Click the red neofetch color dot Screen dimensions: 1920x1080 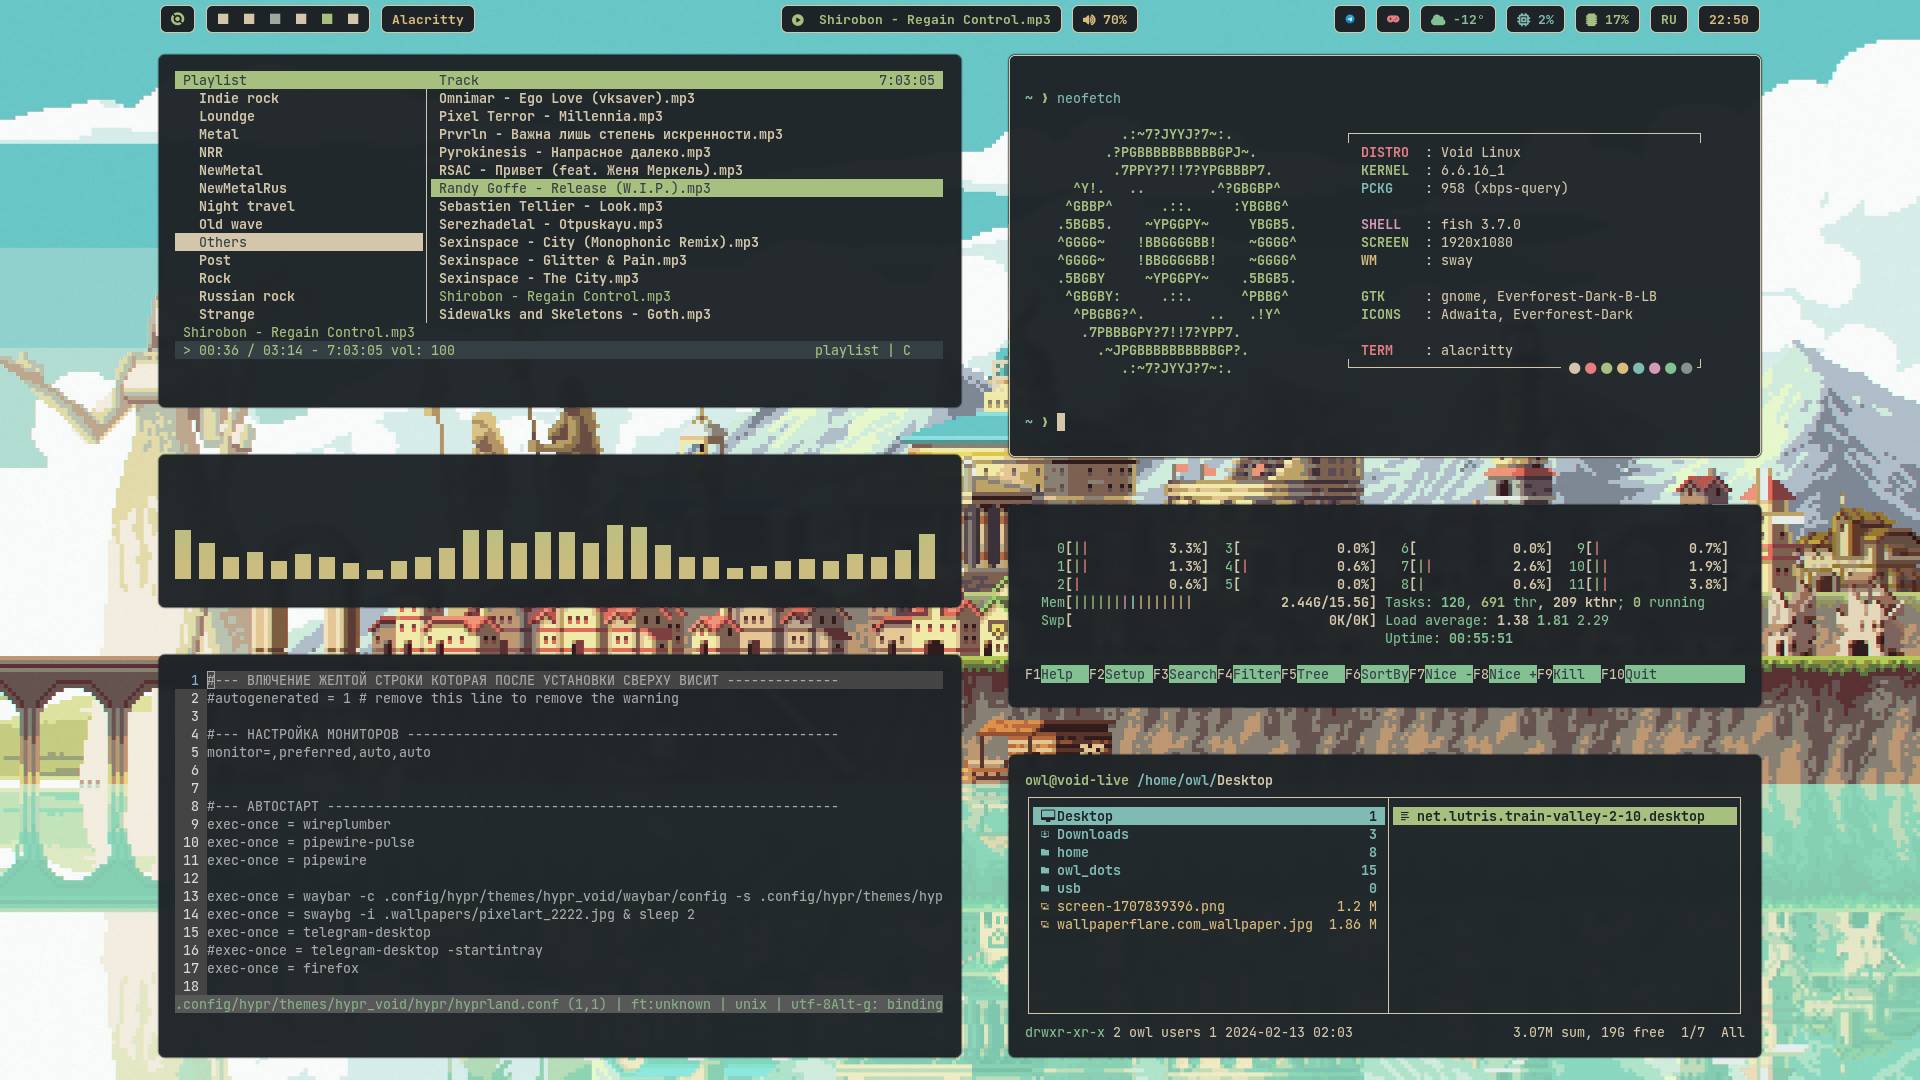point(1590,368)
